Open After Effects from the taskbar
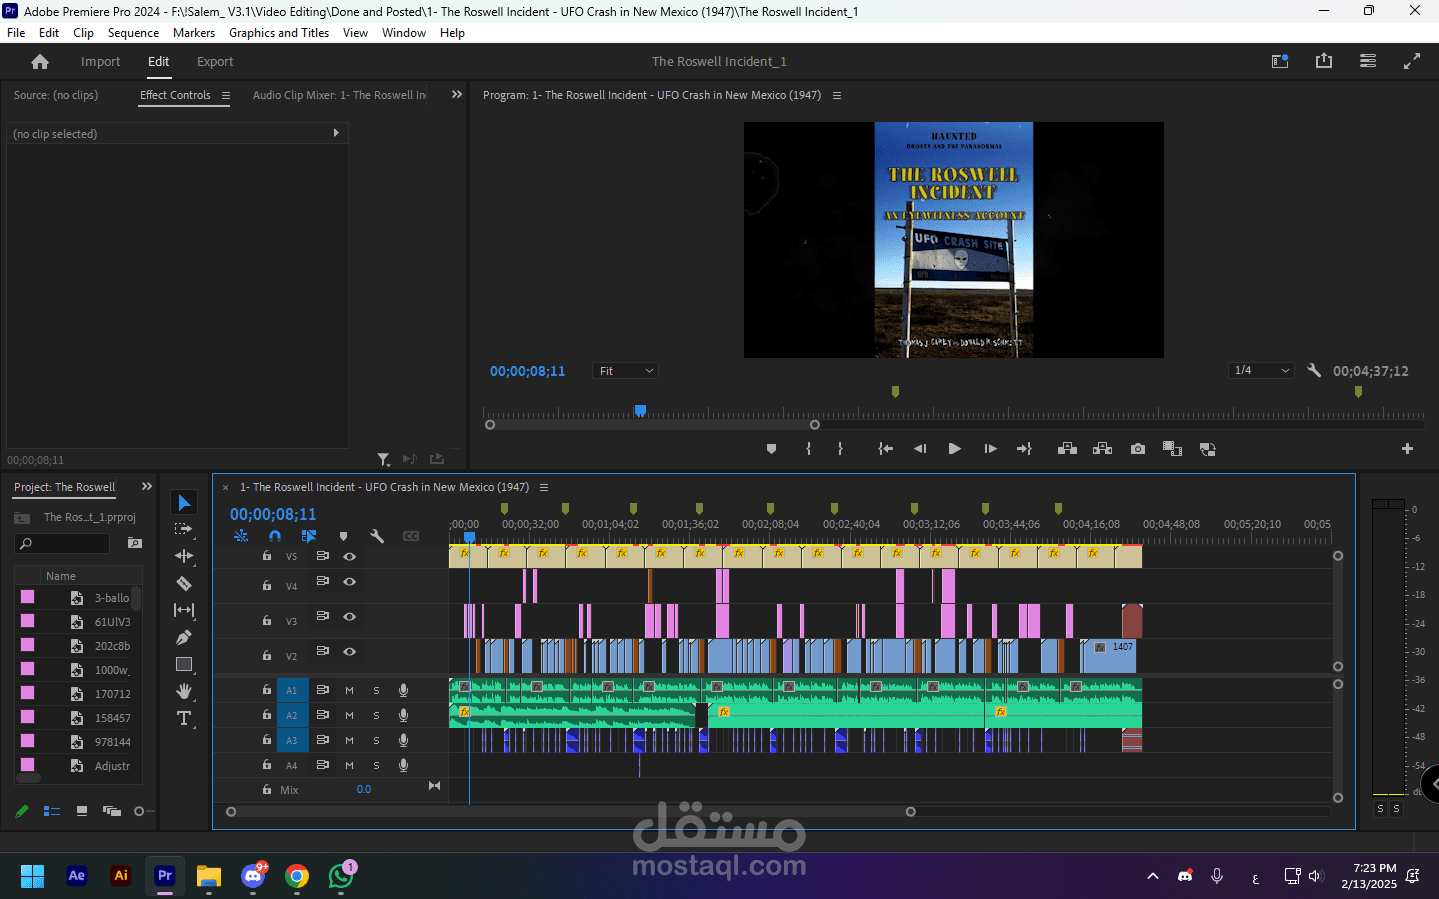1439x899 pixels. [x=77, y=876]
